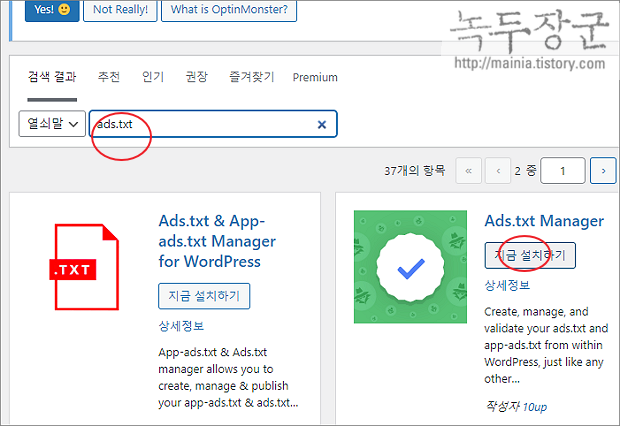Click the What is OptinMonster? button
This screenshot has width=620, height=426.
pyautogui.click(x=229, y=10)
